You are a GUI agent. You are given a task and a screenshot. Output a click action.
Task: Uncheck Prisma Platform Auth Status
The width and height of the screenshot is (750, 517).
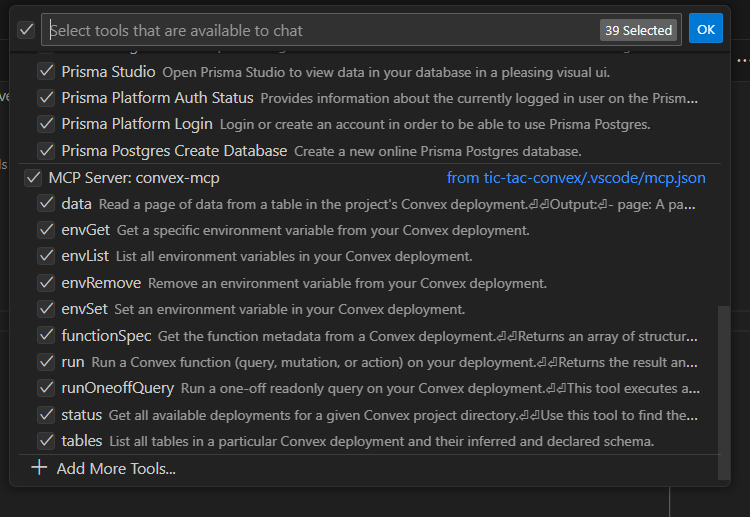point(46,98)
